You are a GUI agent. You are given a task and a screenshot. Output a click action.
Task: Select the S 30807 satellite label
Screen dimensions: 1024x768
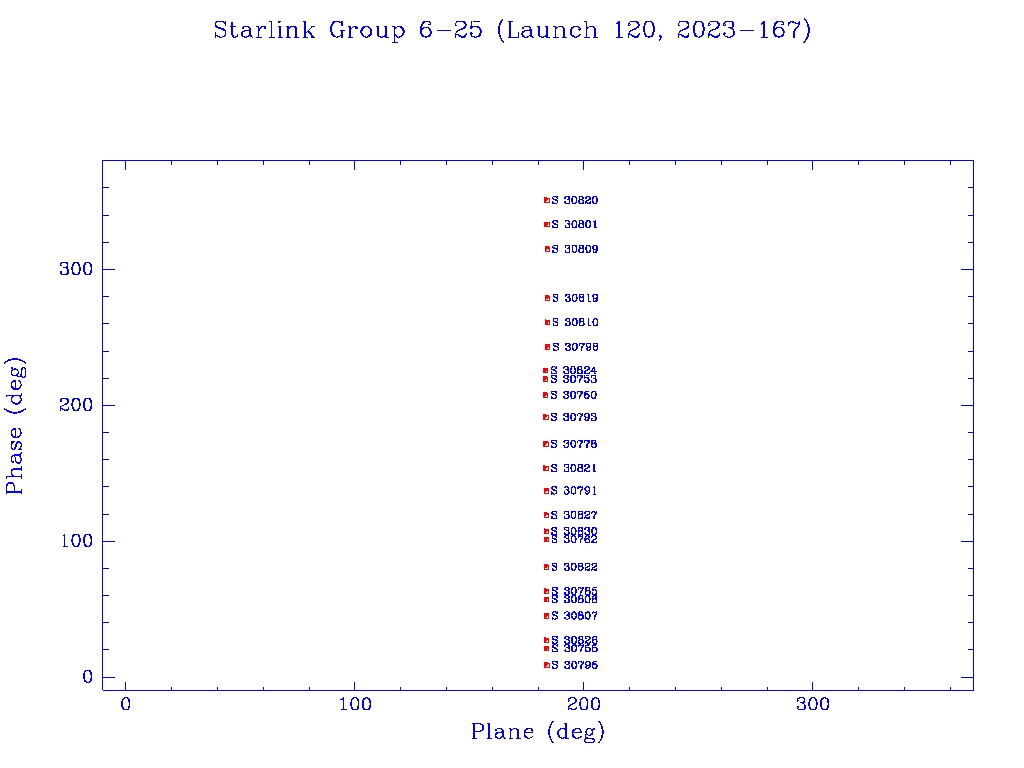pos(574,616)
